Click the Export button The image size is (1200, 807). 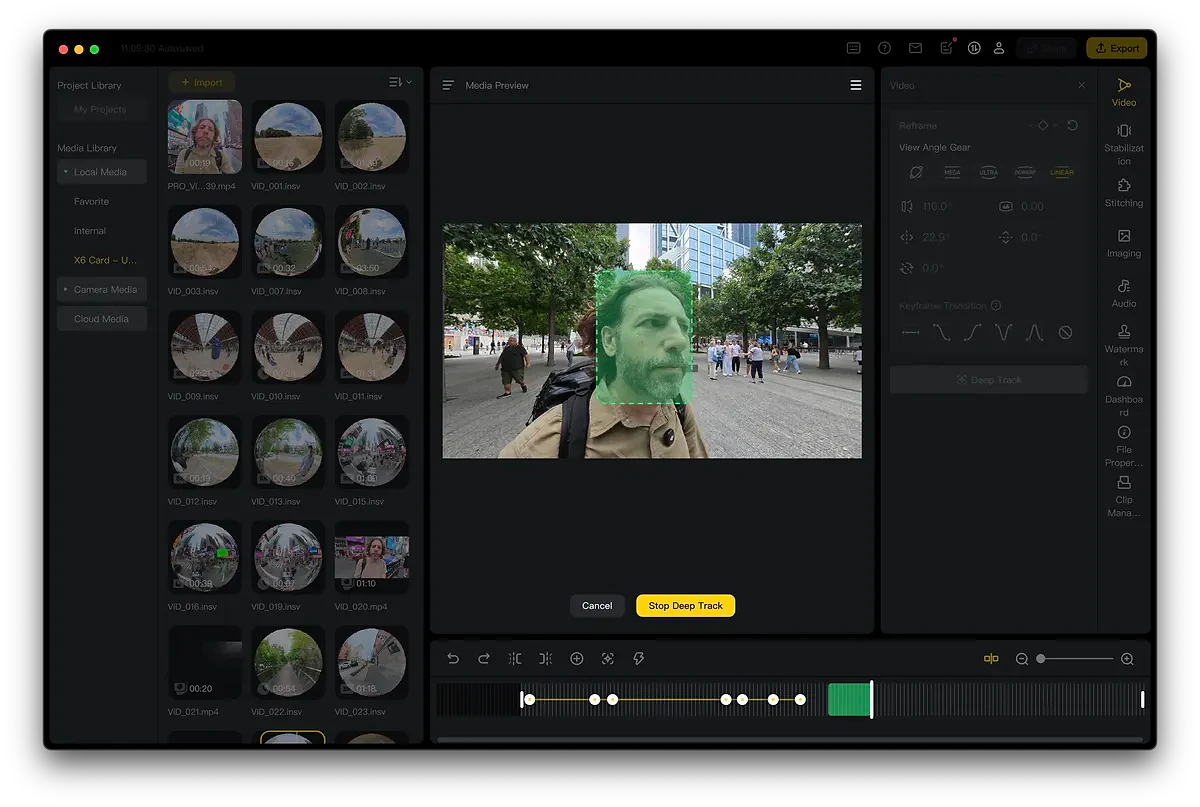[x=1117, y=48]
